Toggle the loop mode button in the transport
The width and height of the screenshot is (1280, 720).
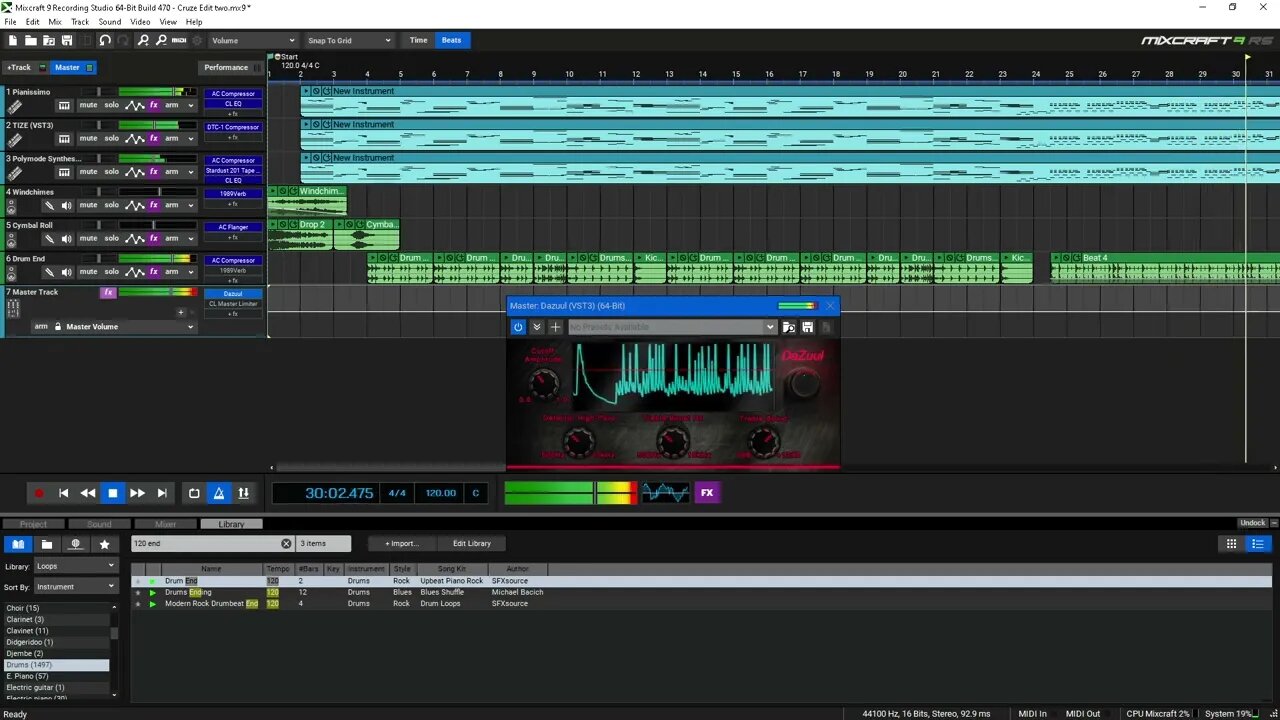pyautogui.click(x=194, y=493)
